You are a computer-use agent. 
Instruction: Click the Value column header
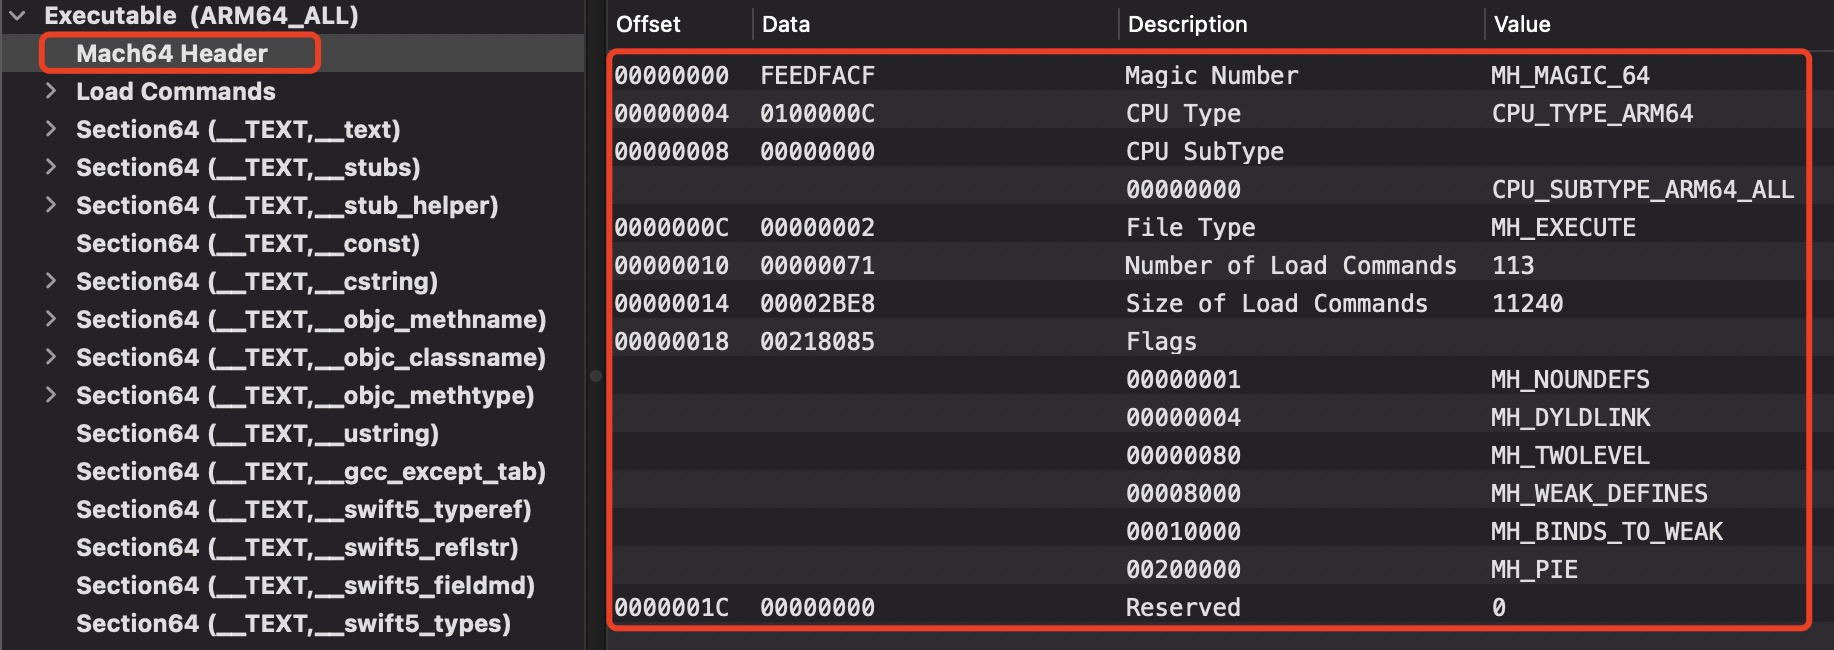(x=1522, y=24)
